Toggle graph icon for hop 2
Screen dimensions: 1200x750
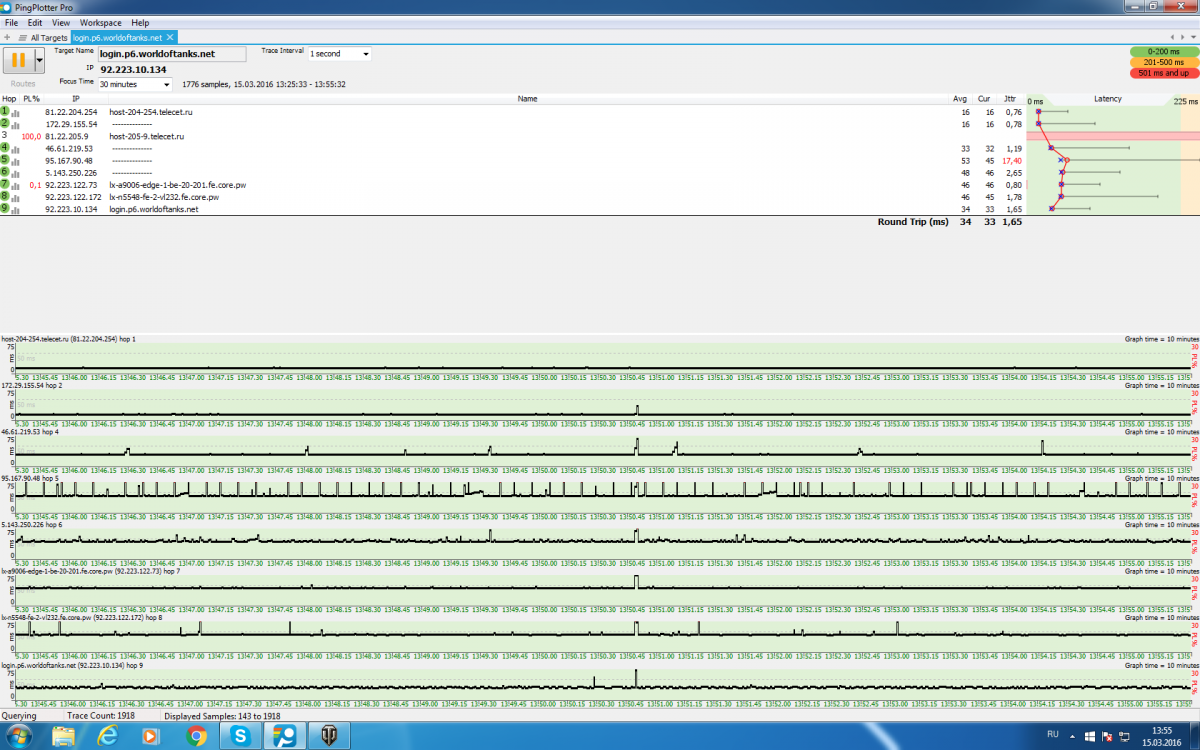[15, 124]
